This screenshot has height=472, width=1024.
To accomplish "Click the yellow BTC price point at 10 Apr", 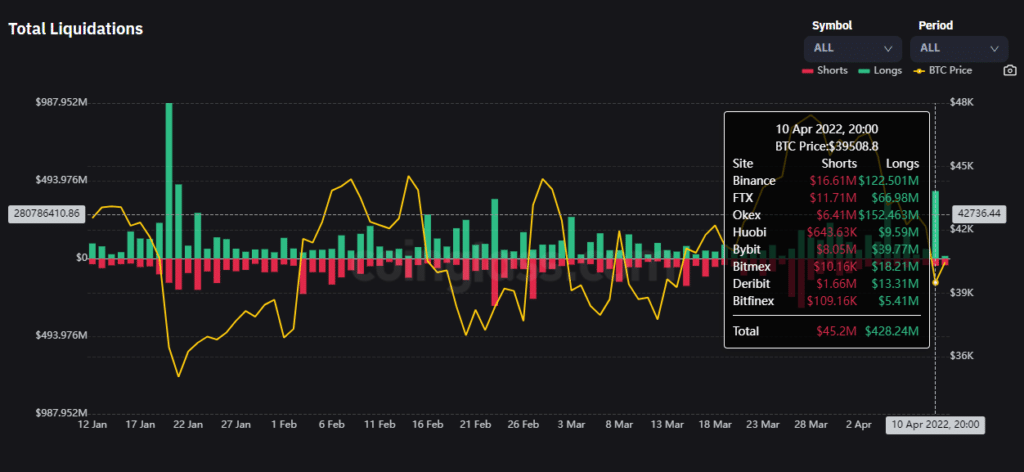I will [935, 283].
